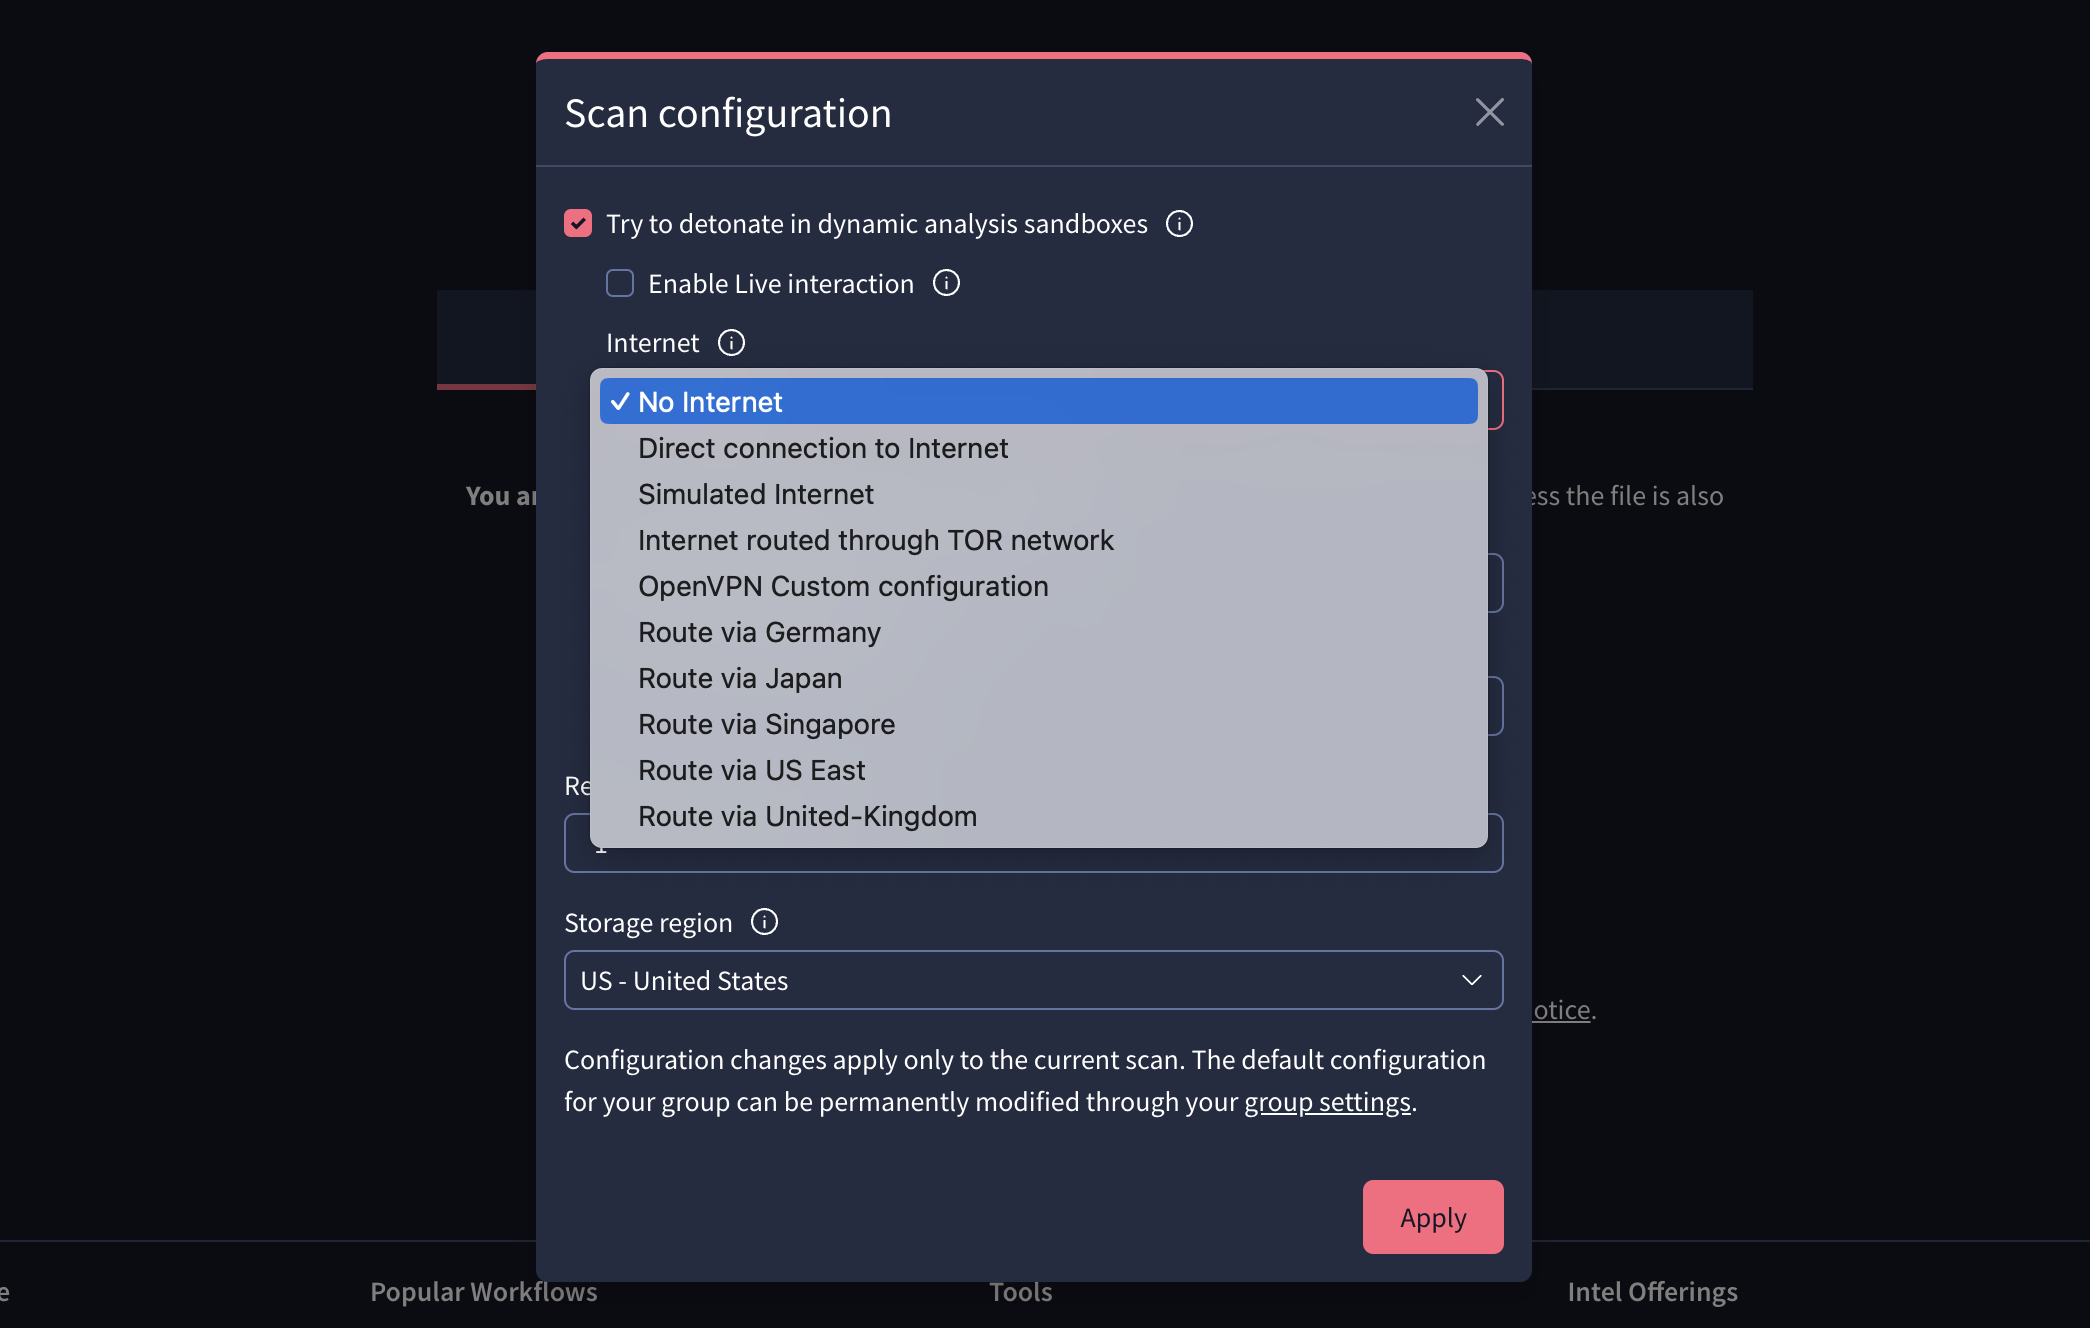Choose Route via Singapore
Viewport: 2090px width, 1328px height.
(766, 724)
